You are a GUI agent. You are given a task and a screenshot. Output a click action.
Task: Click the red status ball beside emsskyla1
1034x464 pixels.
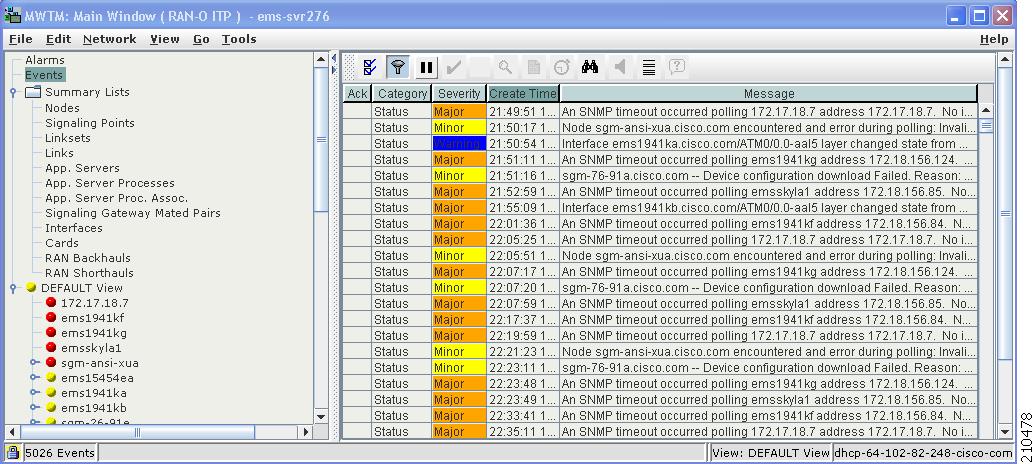tap(51, 348)
